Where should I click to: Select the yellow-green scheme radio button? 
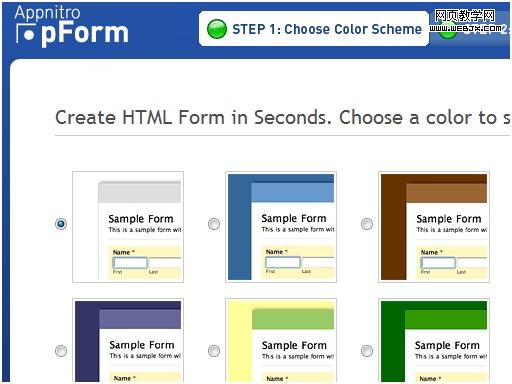214,351
